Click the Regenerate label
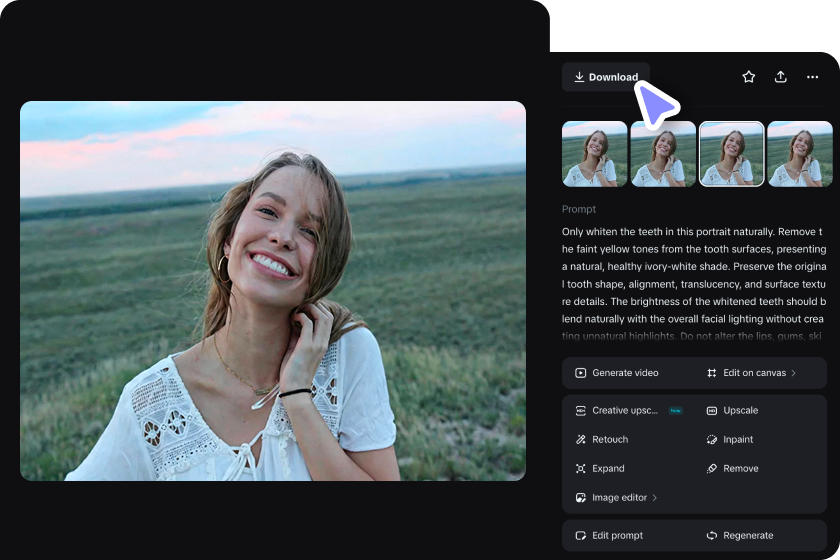Screen dimensions: 840x560 click(748, 536)
